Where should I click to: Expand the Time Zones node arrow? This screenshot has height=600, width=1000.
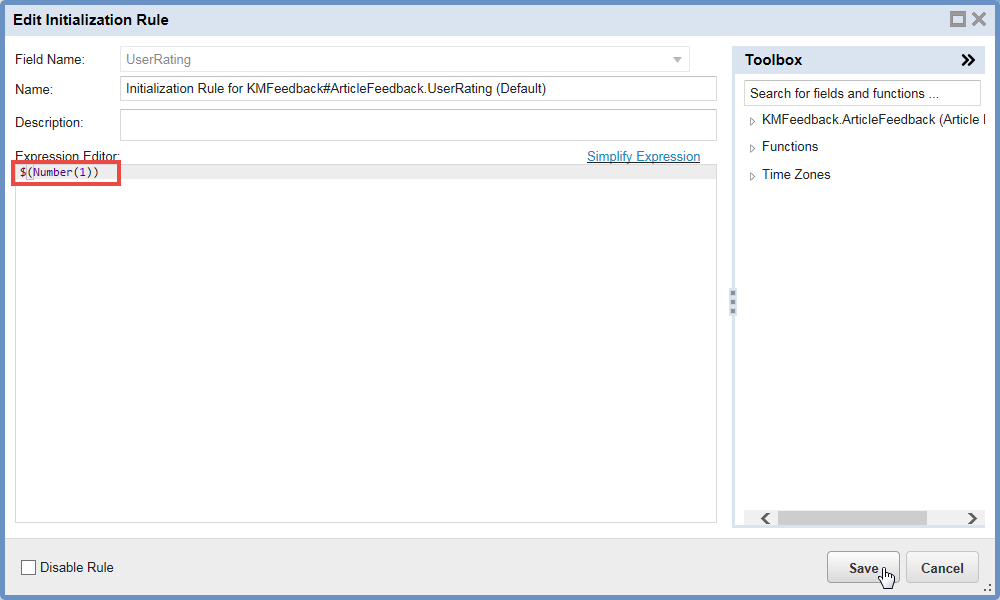click(752, 176)
